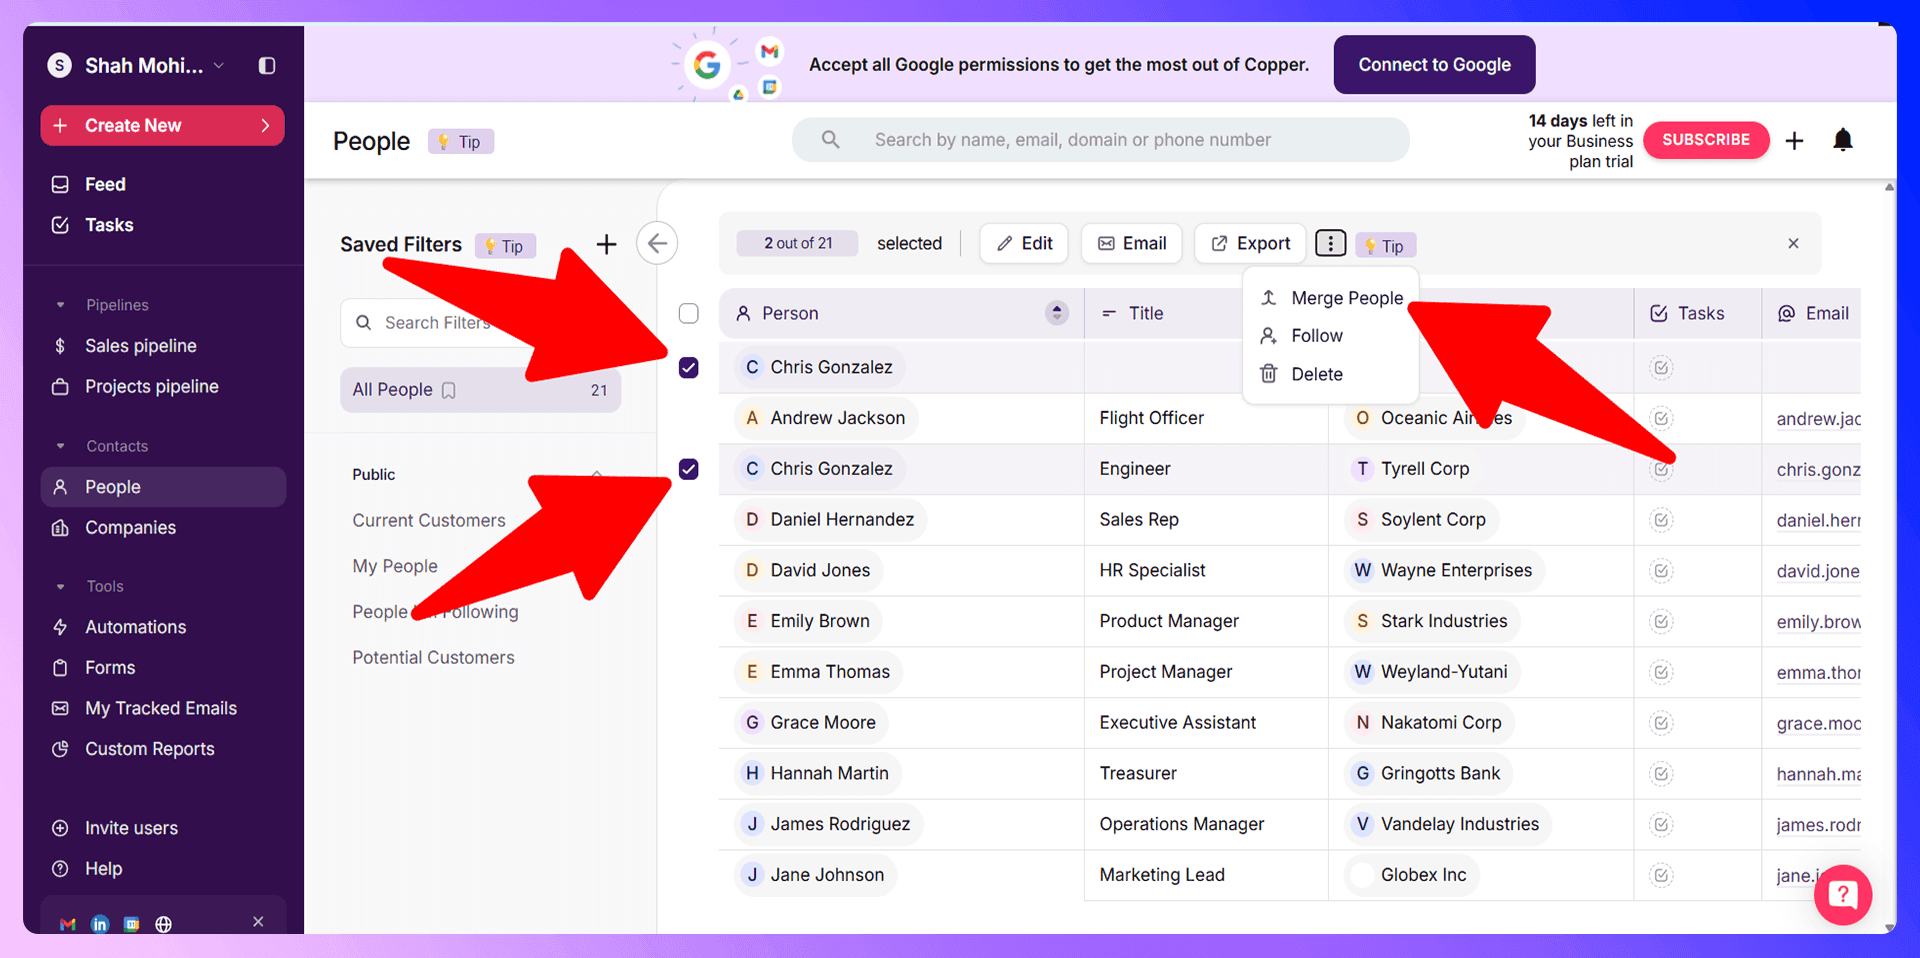Click the LinkedIn icon in bottom bar

[x=100, y=924]
